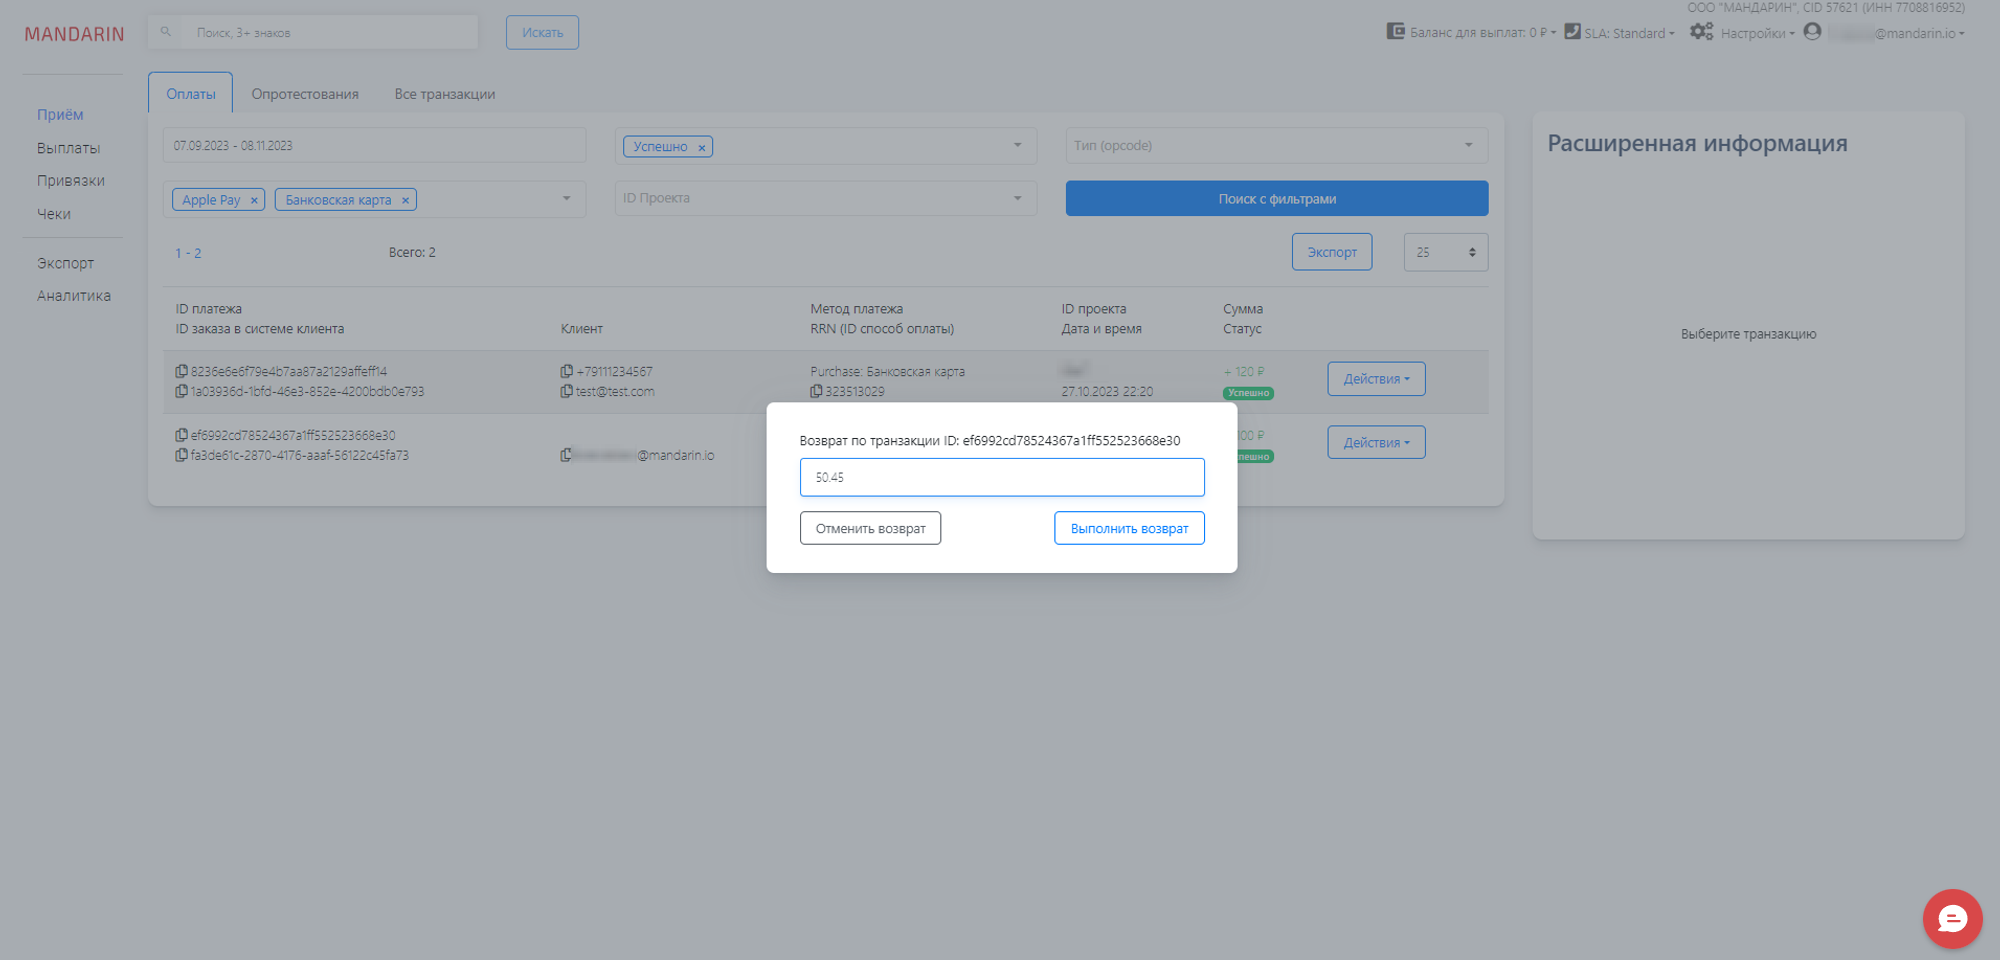Open the Все транзакции tab
Image resolution: width=2000 pixels, height=960 pixels.
pos(444,94)
